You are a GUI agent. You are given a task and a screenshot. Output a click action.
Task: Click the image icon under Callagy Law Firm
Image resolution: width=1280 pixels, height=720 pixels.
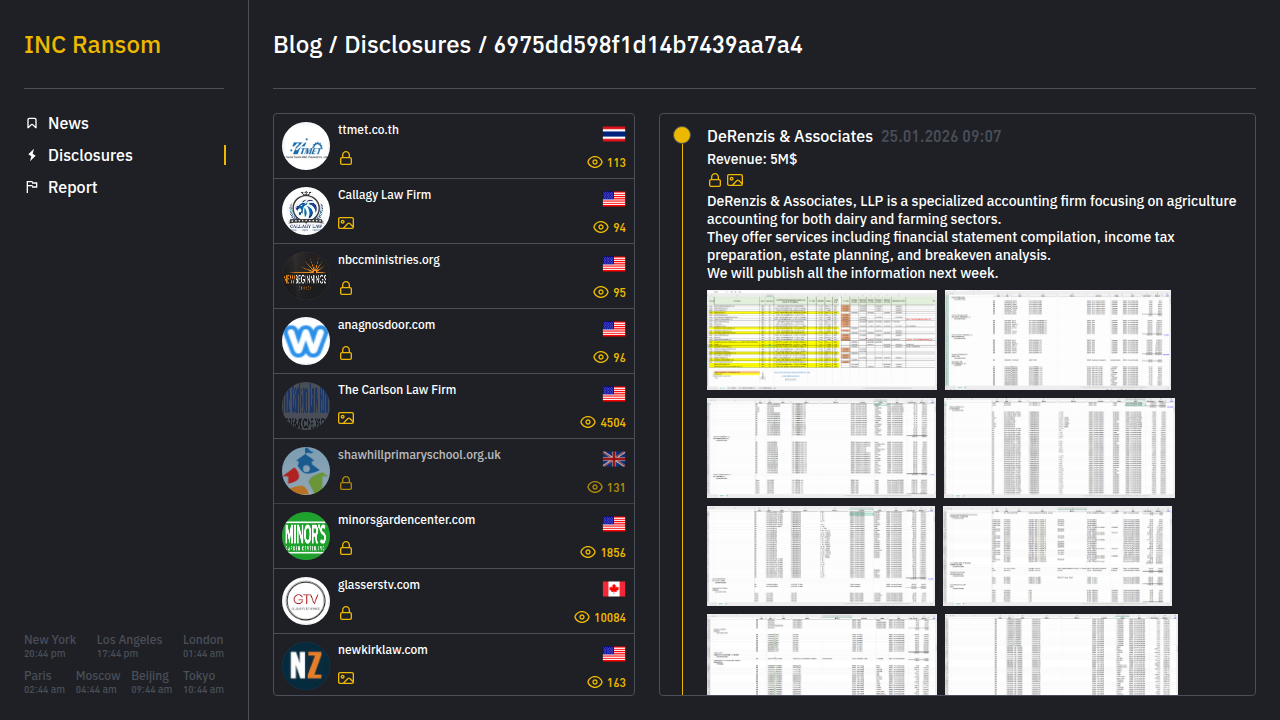346,223
